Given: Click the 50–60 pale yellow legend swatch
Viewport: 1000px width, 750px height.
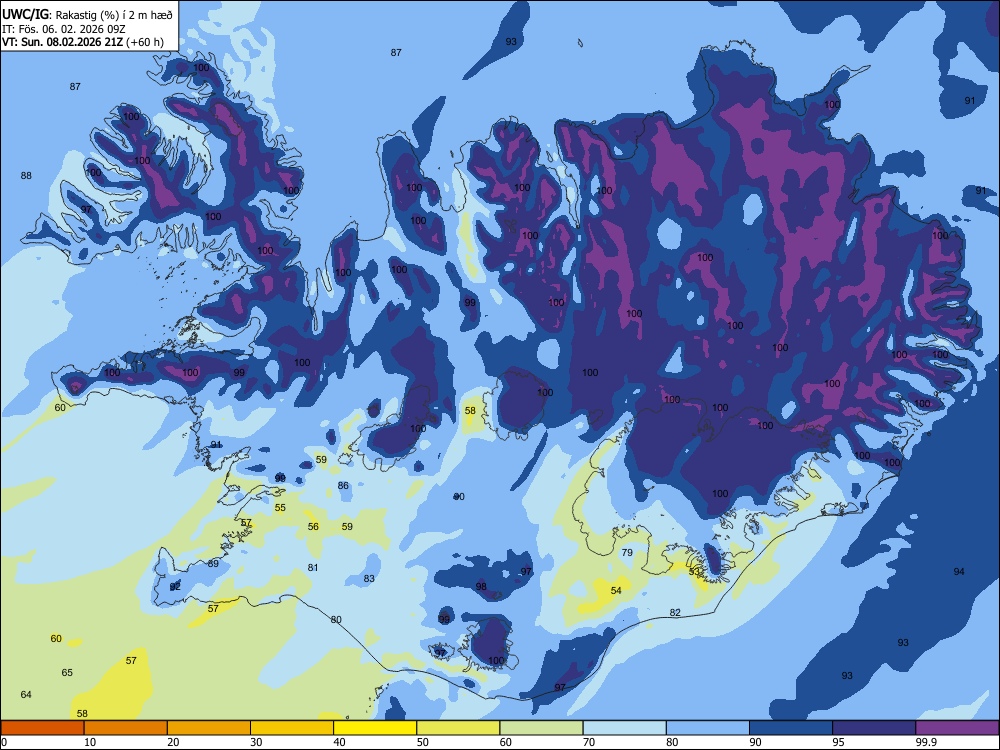Looking at the screenshot, I should [x=458, y=728].
